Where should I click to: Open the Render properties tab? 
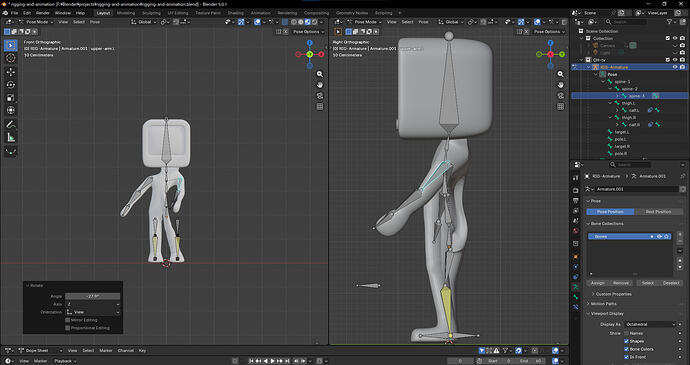click(576, 191)
